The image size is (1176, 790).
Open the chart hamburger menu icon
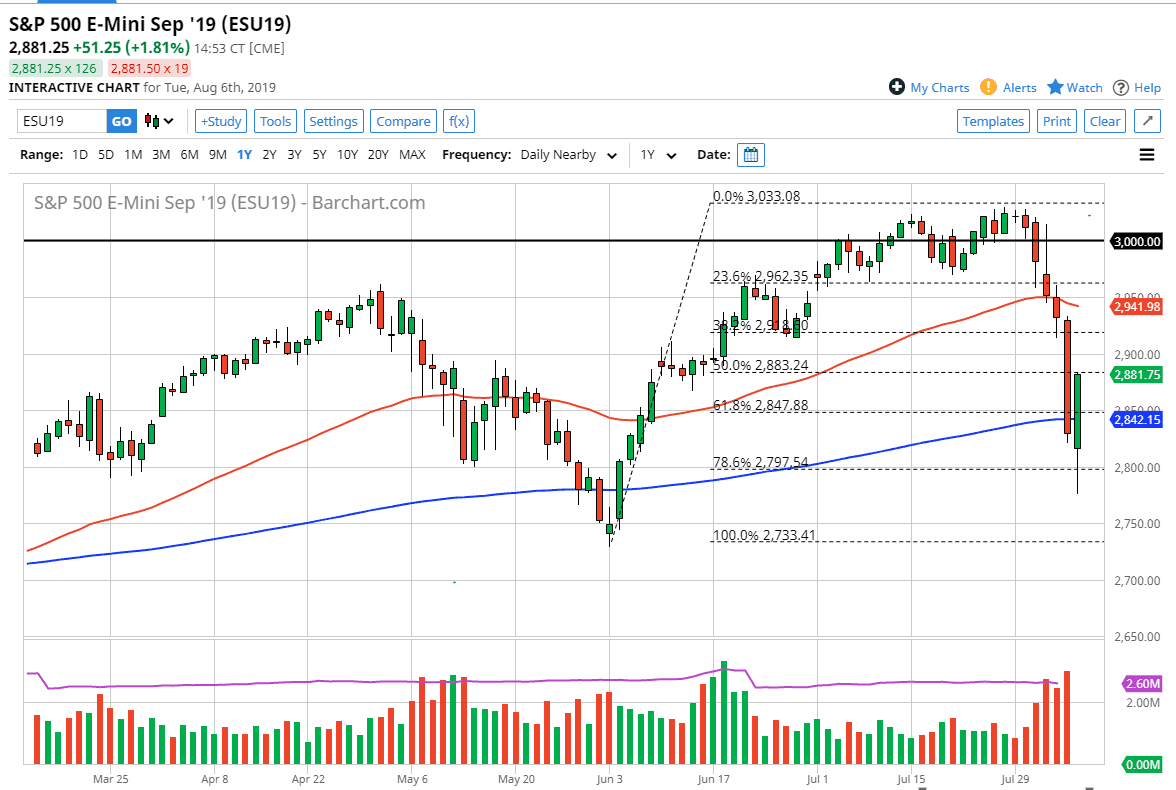1147,154
